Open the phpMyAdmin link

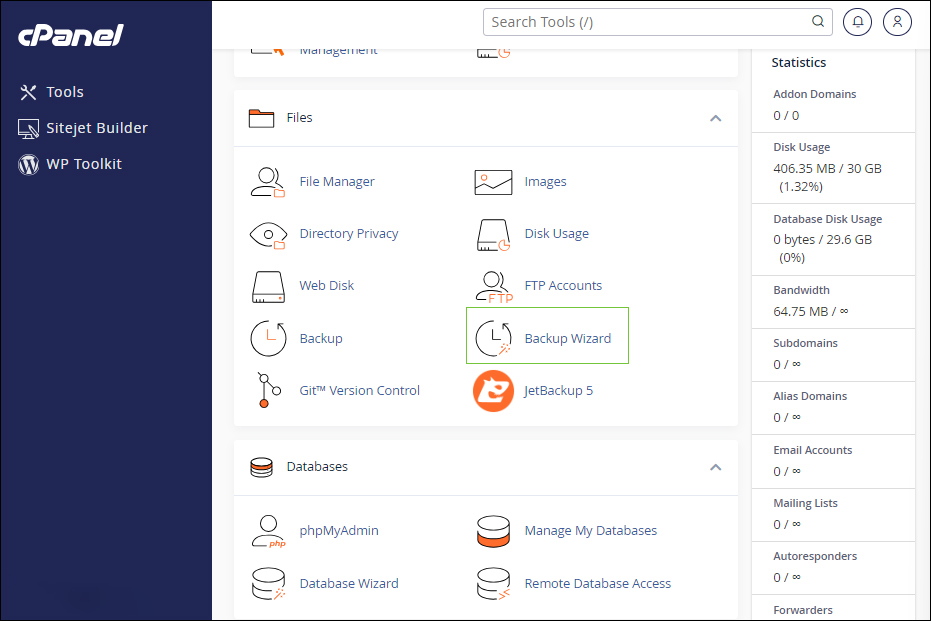338,531
